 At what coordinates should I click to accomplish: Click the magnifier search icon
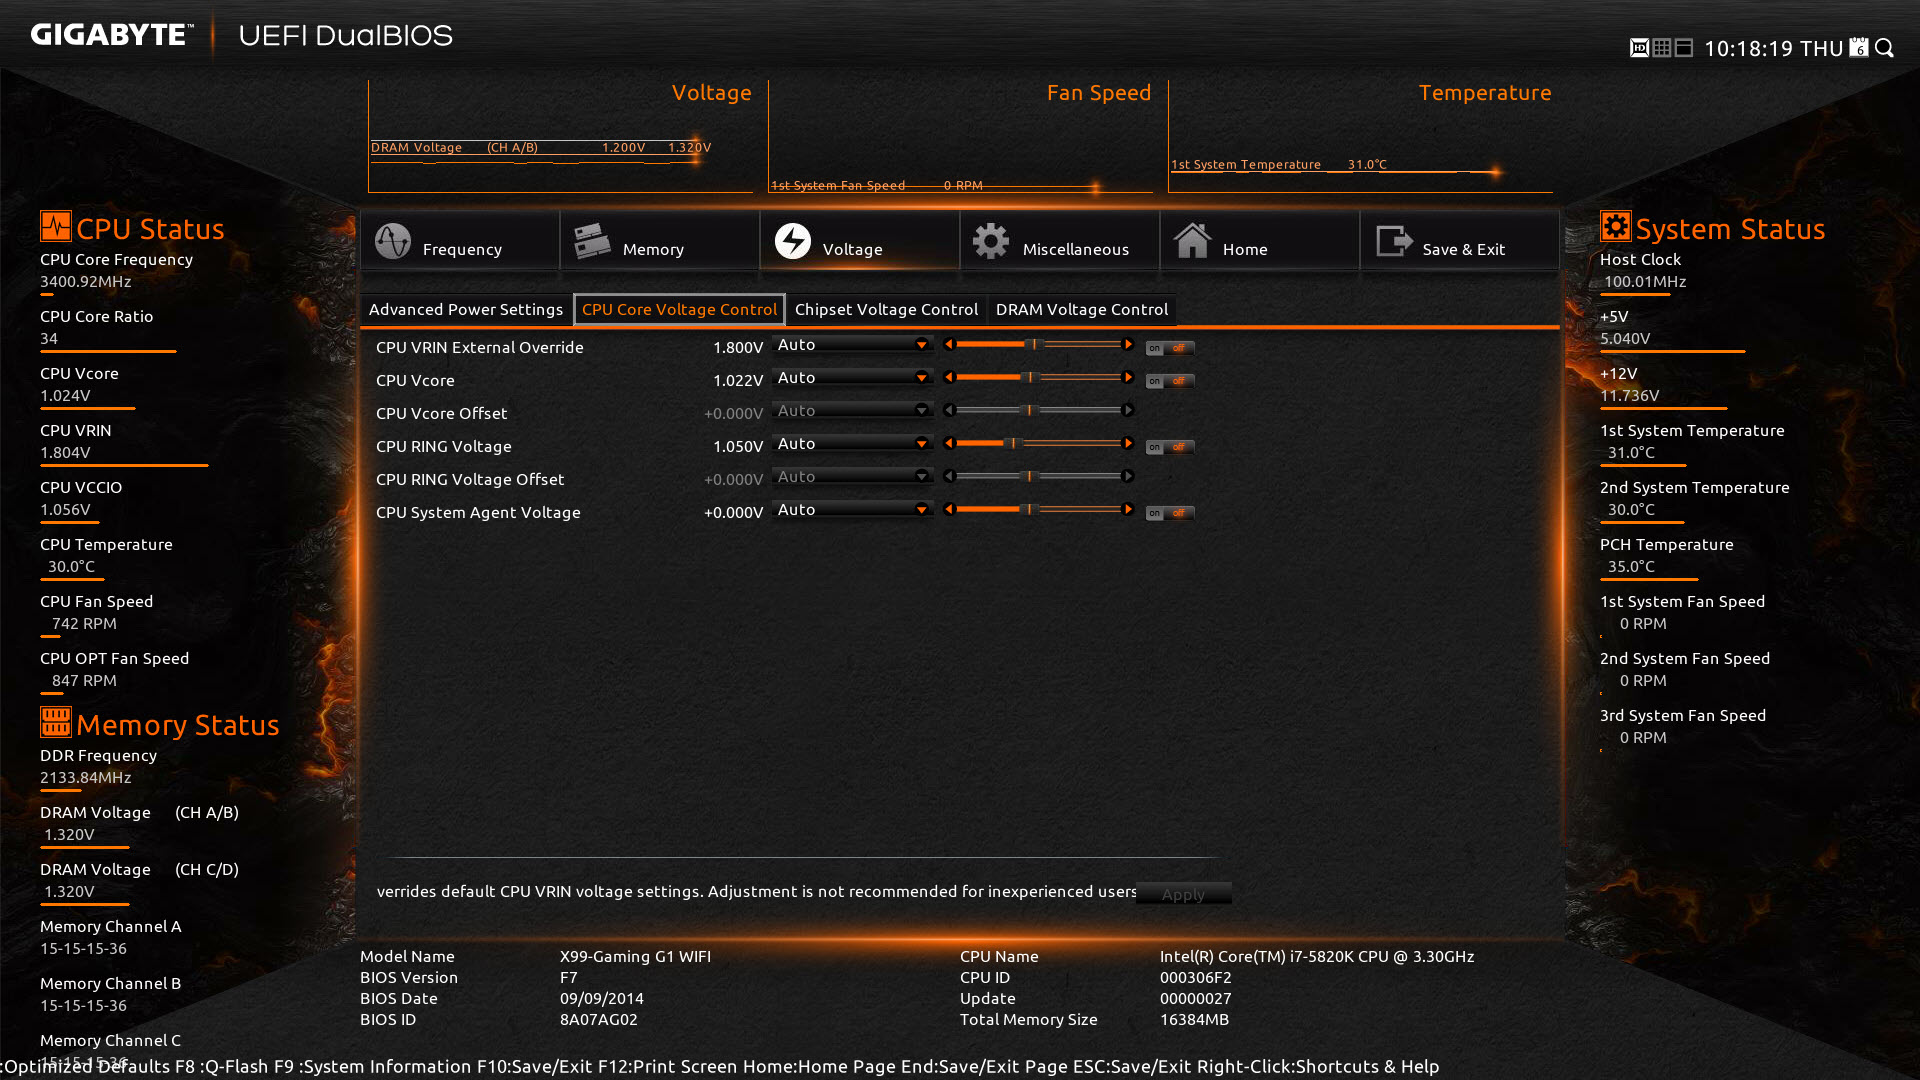(x=1885, y=48)
